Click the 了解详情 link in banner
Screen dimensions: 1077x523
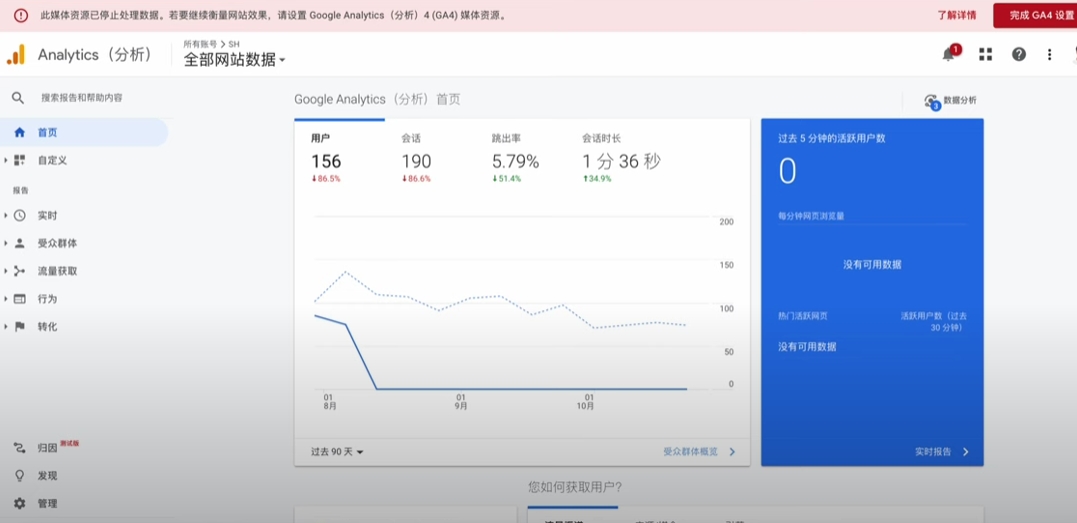956,15
